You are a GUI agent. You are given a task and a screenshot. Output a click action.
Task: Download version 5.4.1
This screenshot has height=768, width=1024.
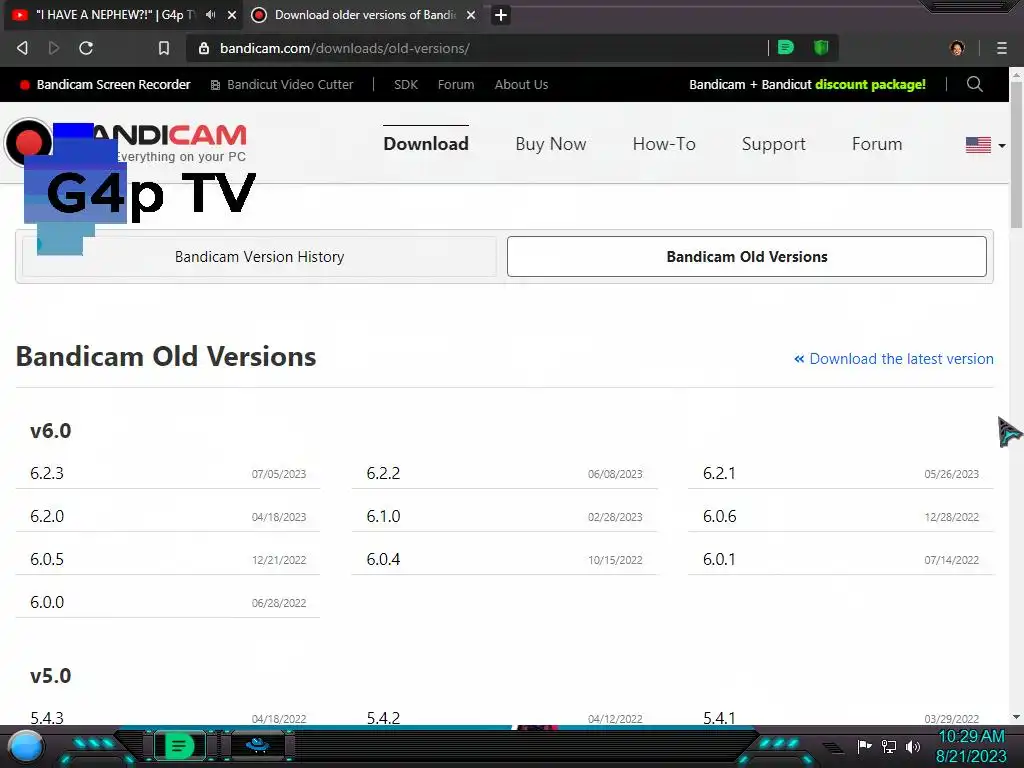pyautogui.click(x=840, y=718)
